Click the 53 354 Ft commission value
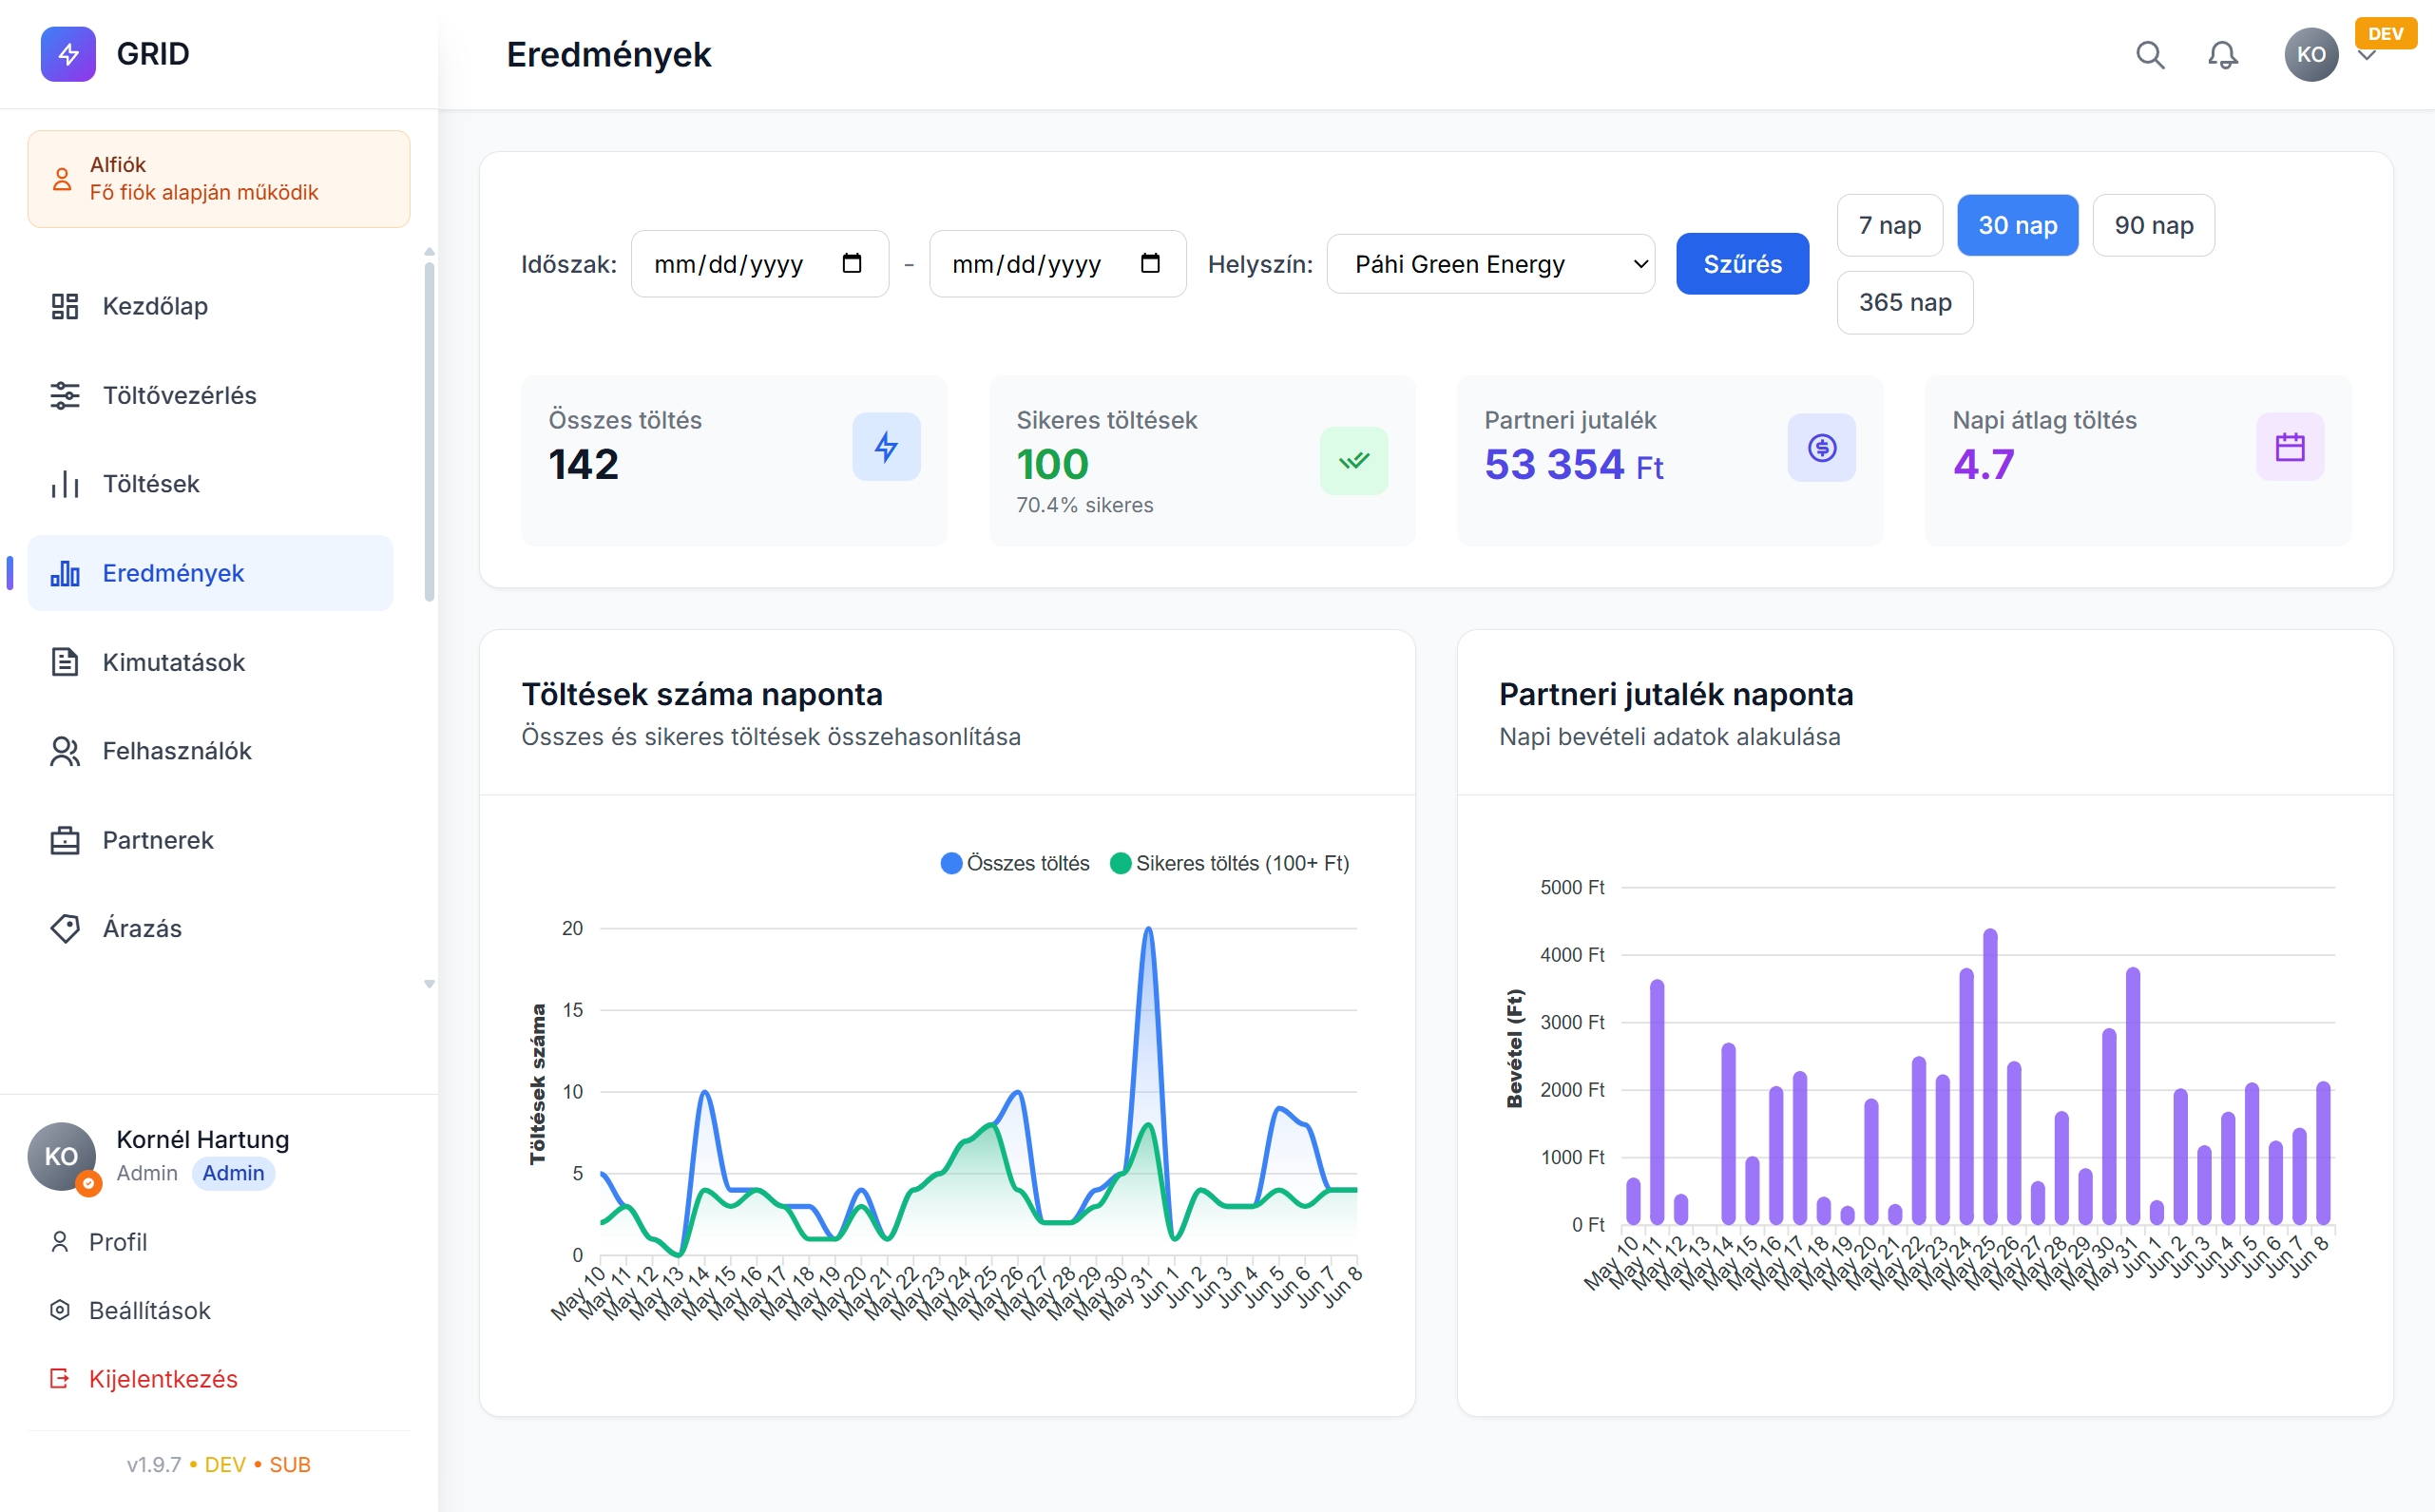 1574,465
